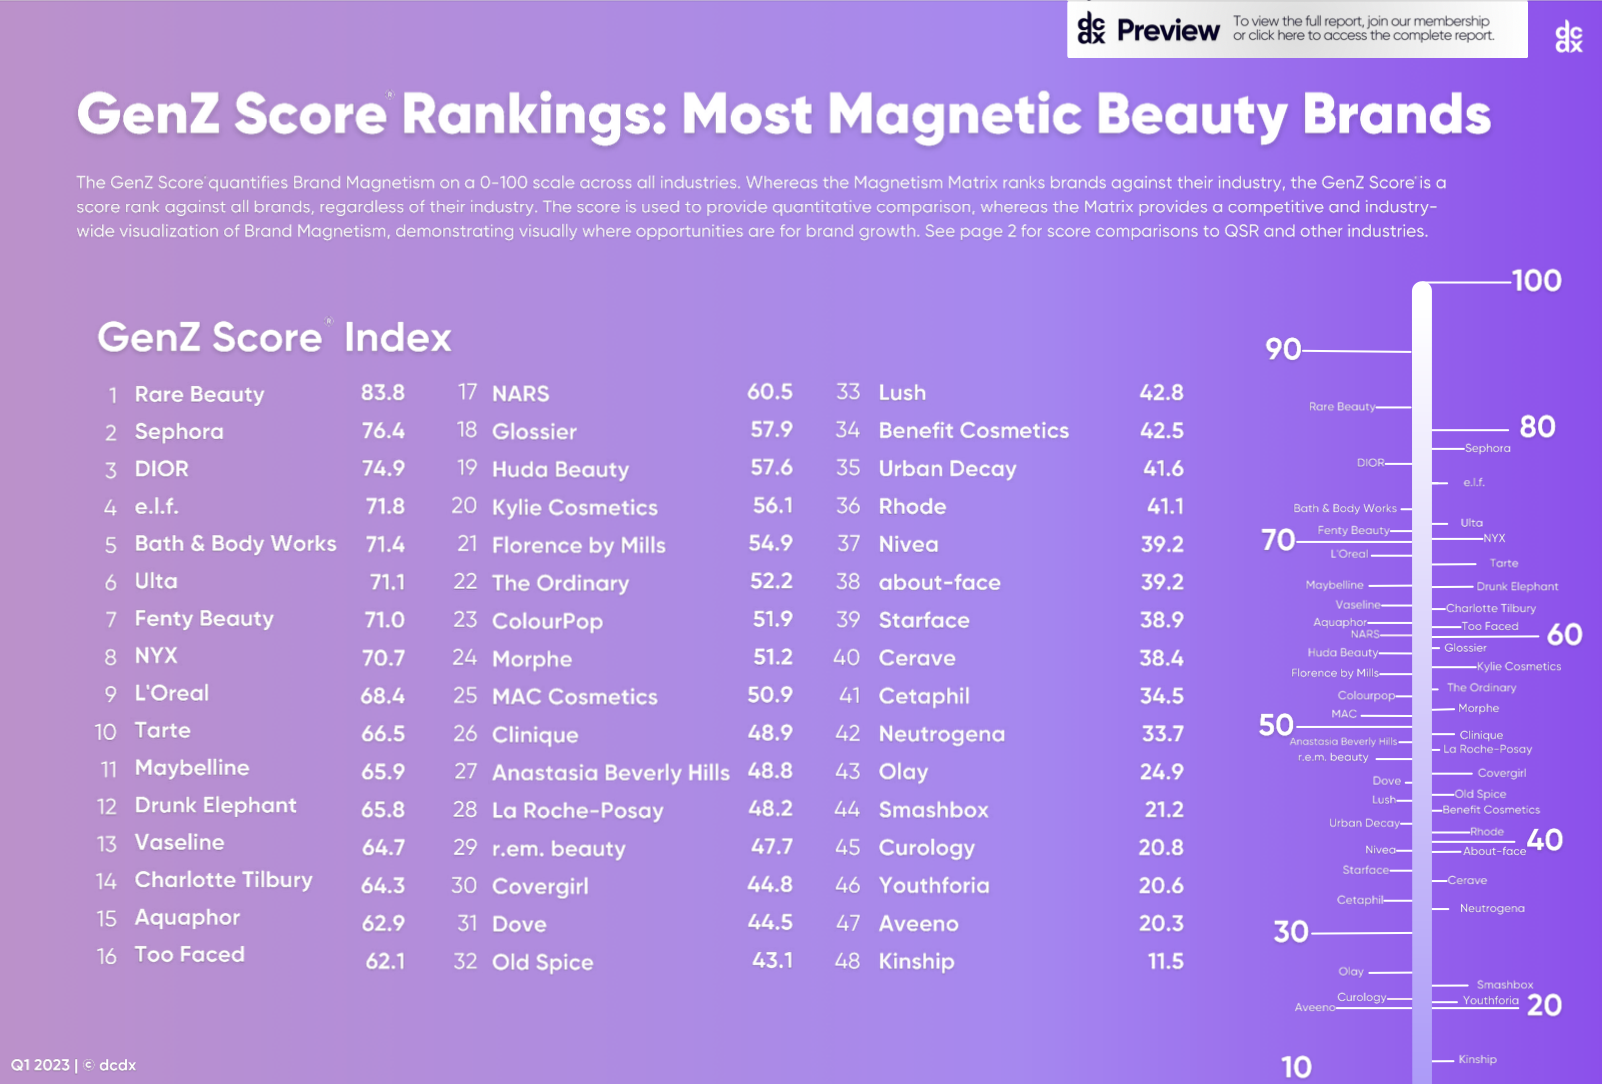Click "Old Spice" in the index list
The height and width of the screenshot is (1084, 1602).
point(542,963)
